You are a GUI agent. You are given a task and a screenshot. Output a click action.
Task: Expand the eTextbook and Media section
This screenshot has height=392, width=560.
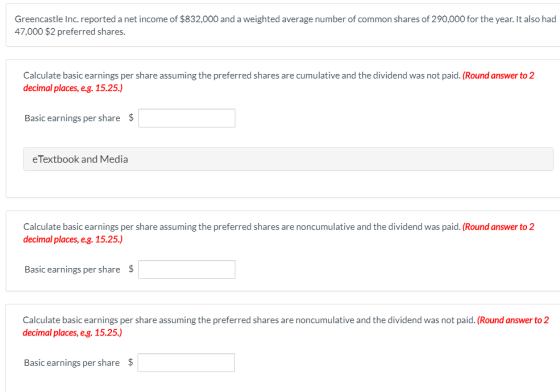pyautogui.click(x=288, y=159)
